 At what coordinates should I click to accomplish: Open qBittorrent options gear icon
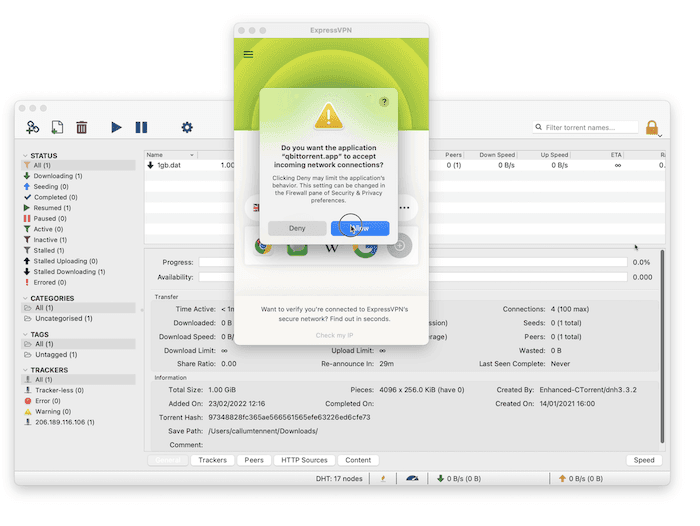187,127
